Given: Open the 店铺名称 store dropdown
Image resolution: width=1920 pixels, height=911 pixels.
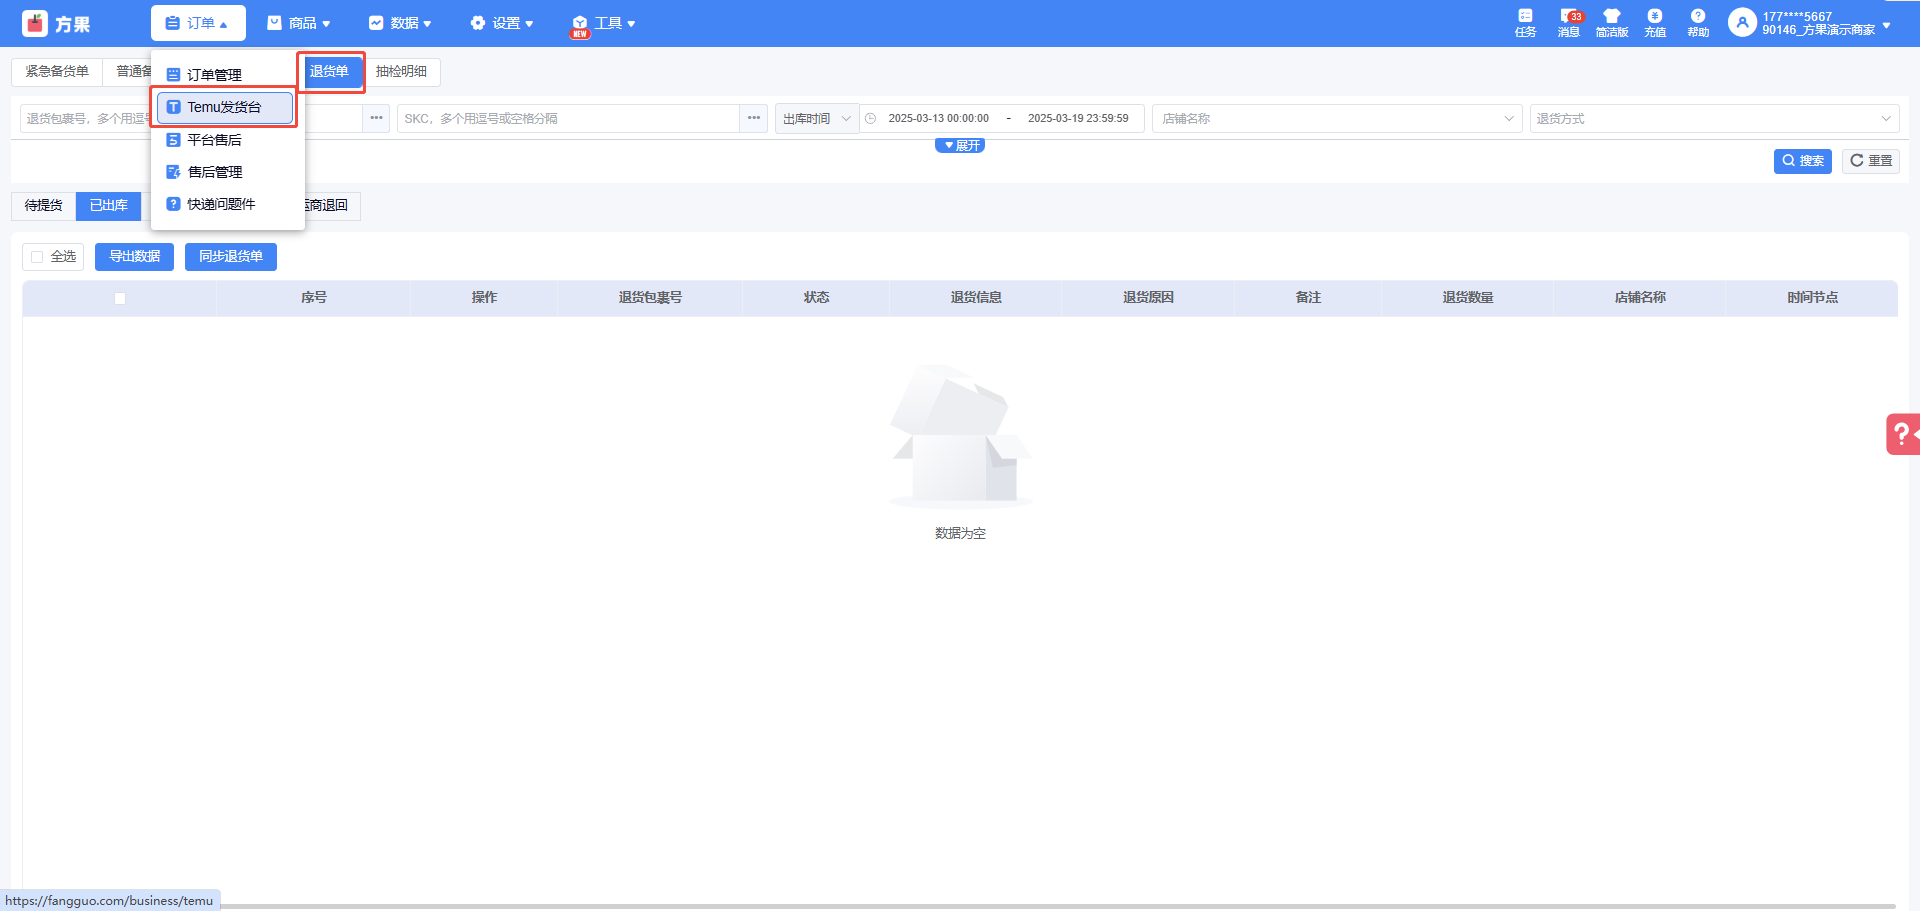Looking at the screenshot, I should click(1336, 119).
